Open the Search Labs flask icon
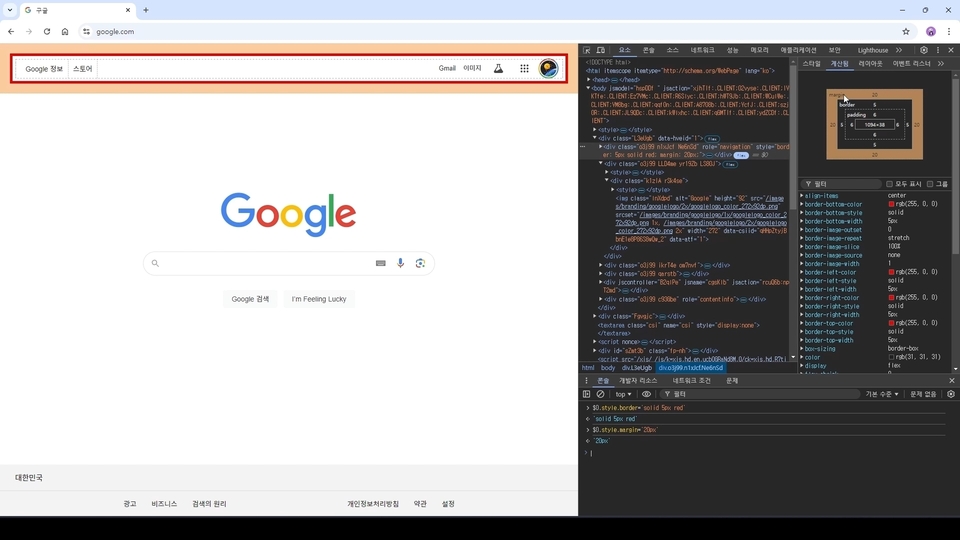The width and height of the screenshot is (960, 540). tap(498, 69)
